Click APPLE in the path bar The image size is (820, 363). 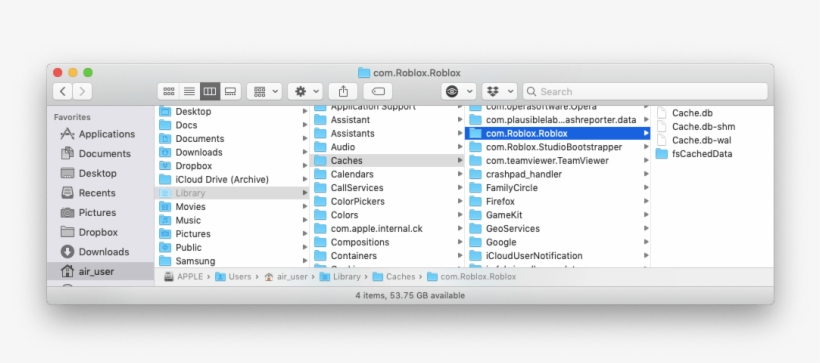click(x=184, y=277)
